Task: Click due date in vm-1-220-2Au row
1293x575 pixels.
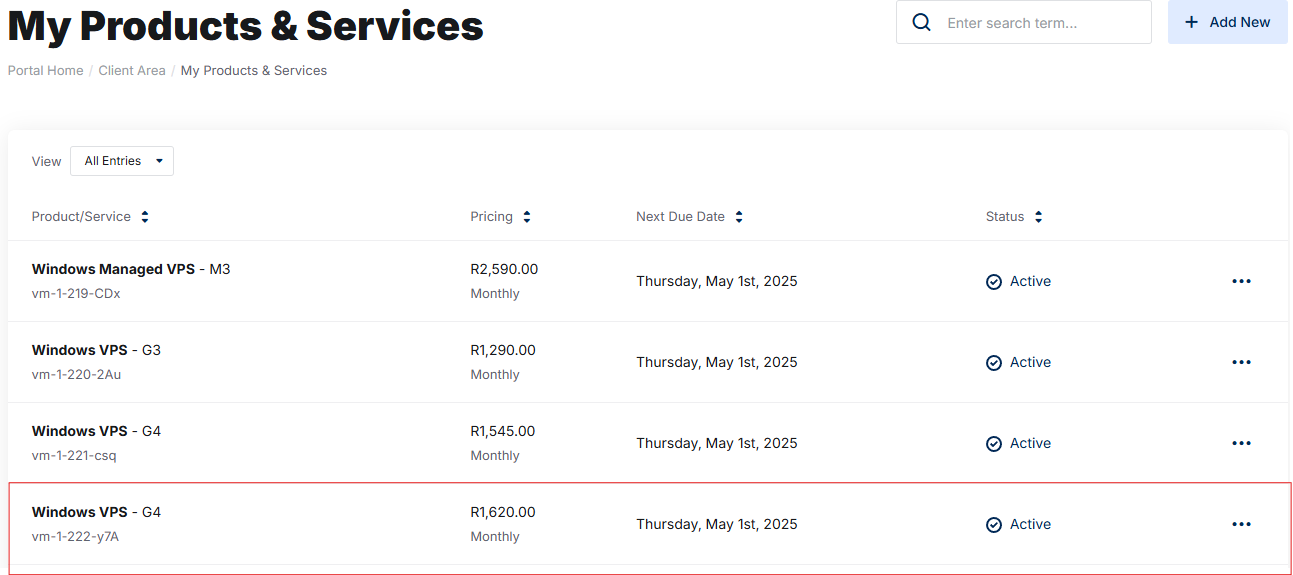Action: 717,362
